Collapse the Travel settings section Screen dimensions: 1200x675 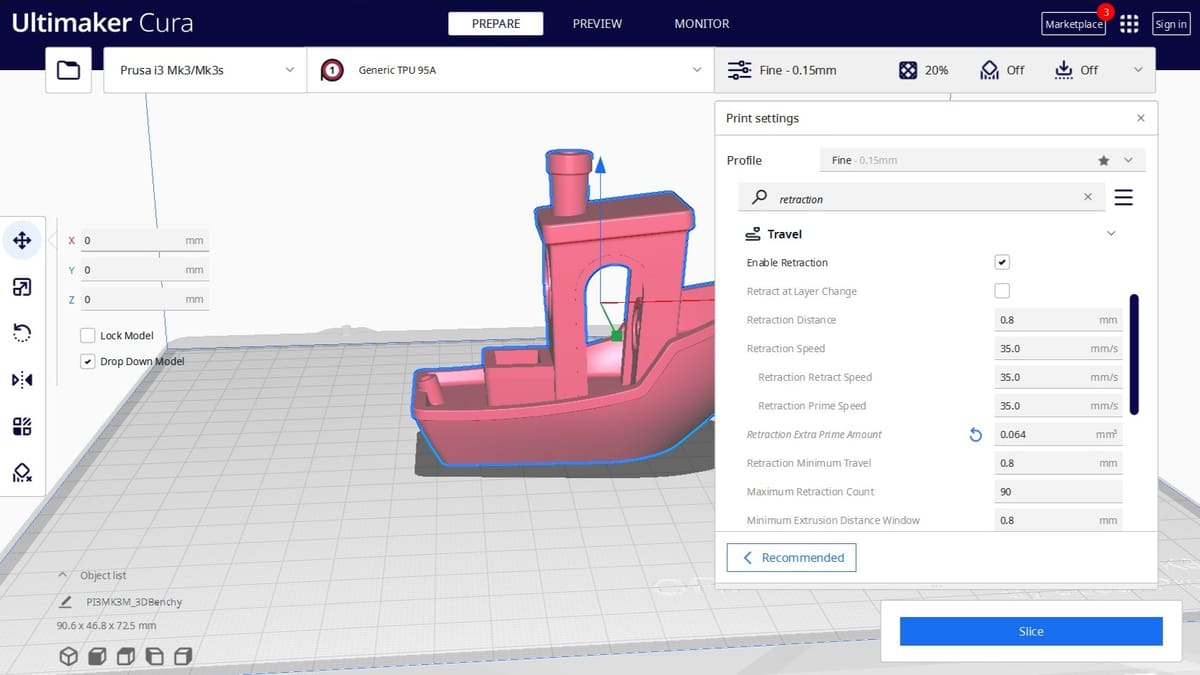click(1111, 234)
